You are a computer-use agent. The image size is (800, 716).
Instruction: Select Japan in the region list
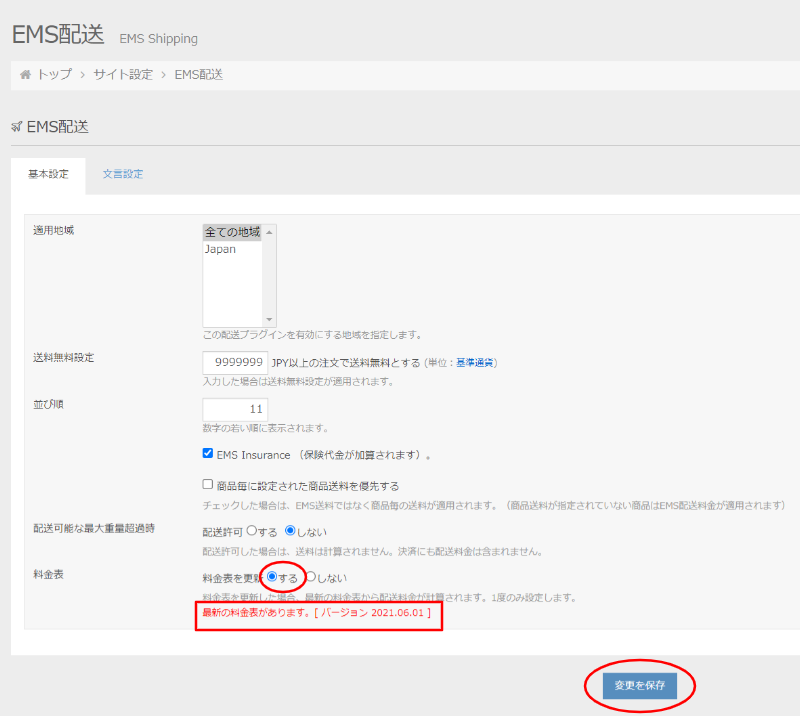point(221,249)
